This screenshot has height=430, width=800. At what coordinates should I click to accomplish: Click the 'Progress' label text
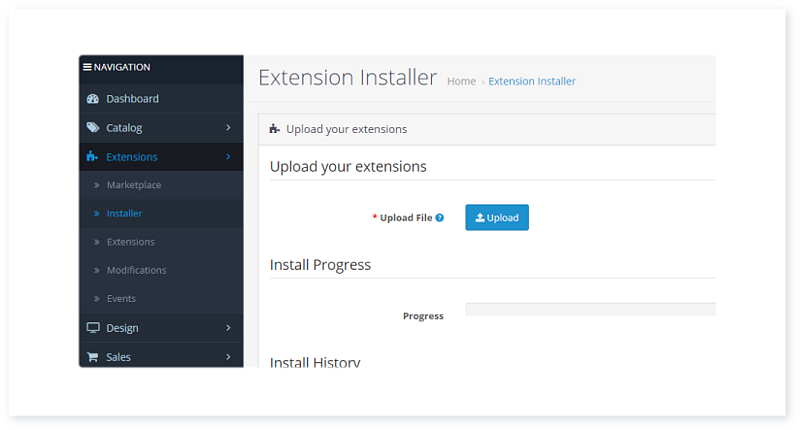click(423, 316)
